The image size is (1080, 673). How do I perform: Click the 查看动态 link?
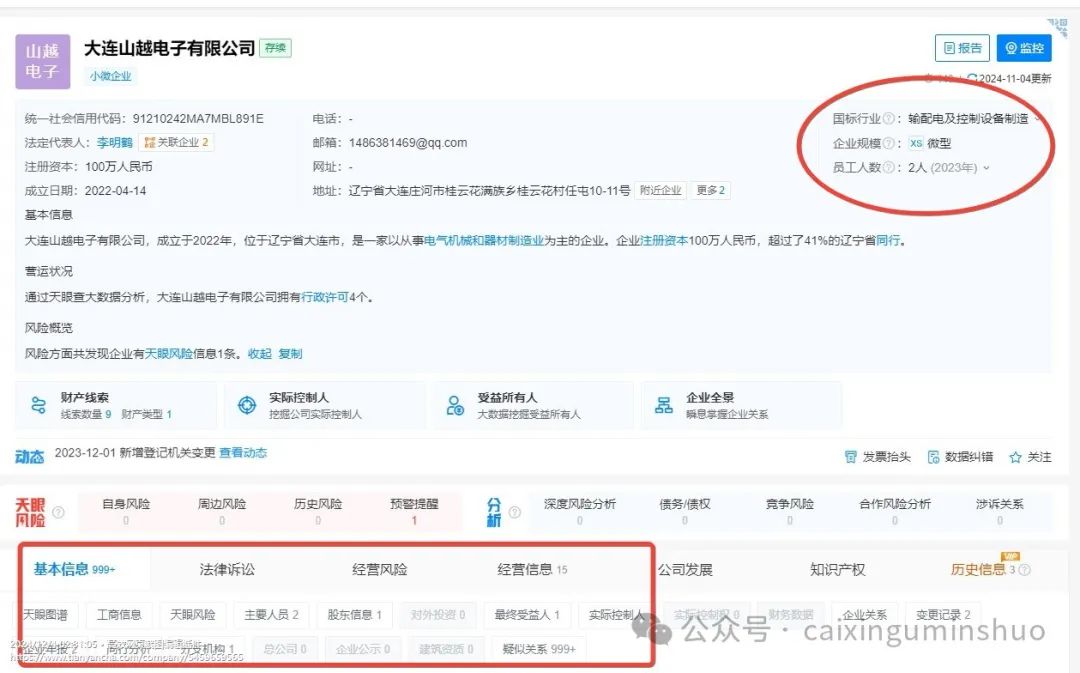tap(243, 453)
